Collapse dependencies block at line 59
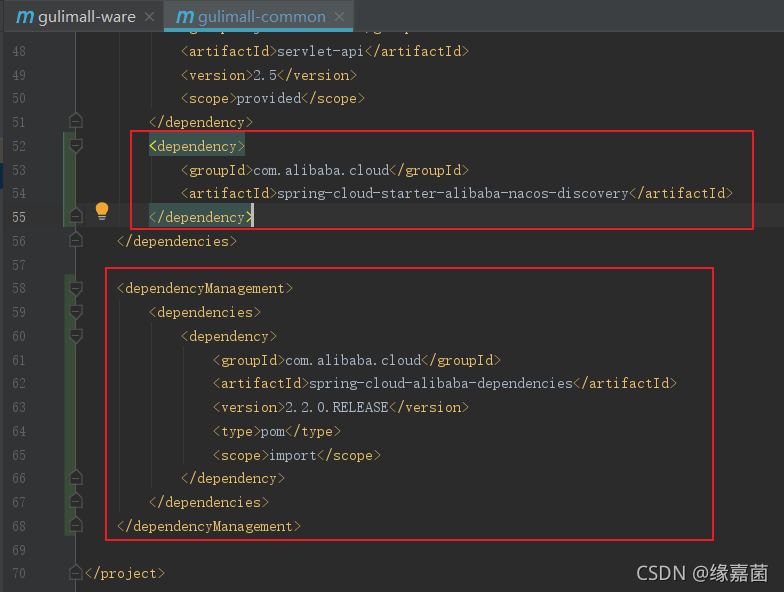This screenshot has height=592, width=784. click(76, 312)
